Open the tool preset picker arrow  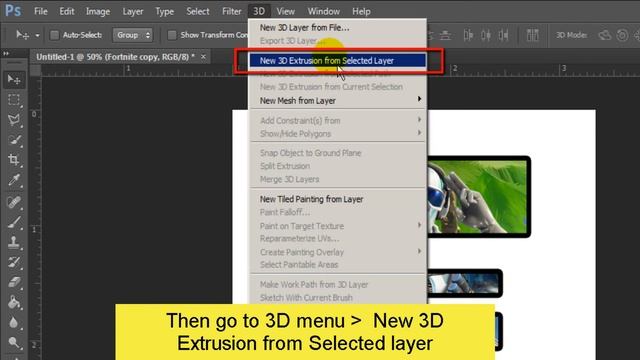37,36
